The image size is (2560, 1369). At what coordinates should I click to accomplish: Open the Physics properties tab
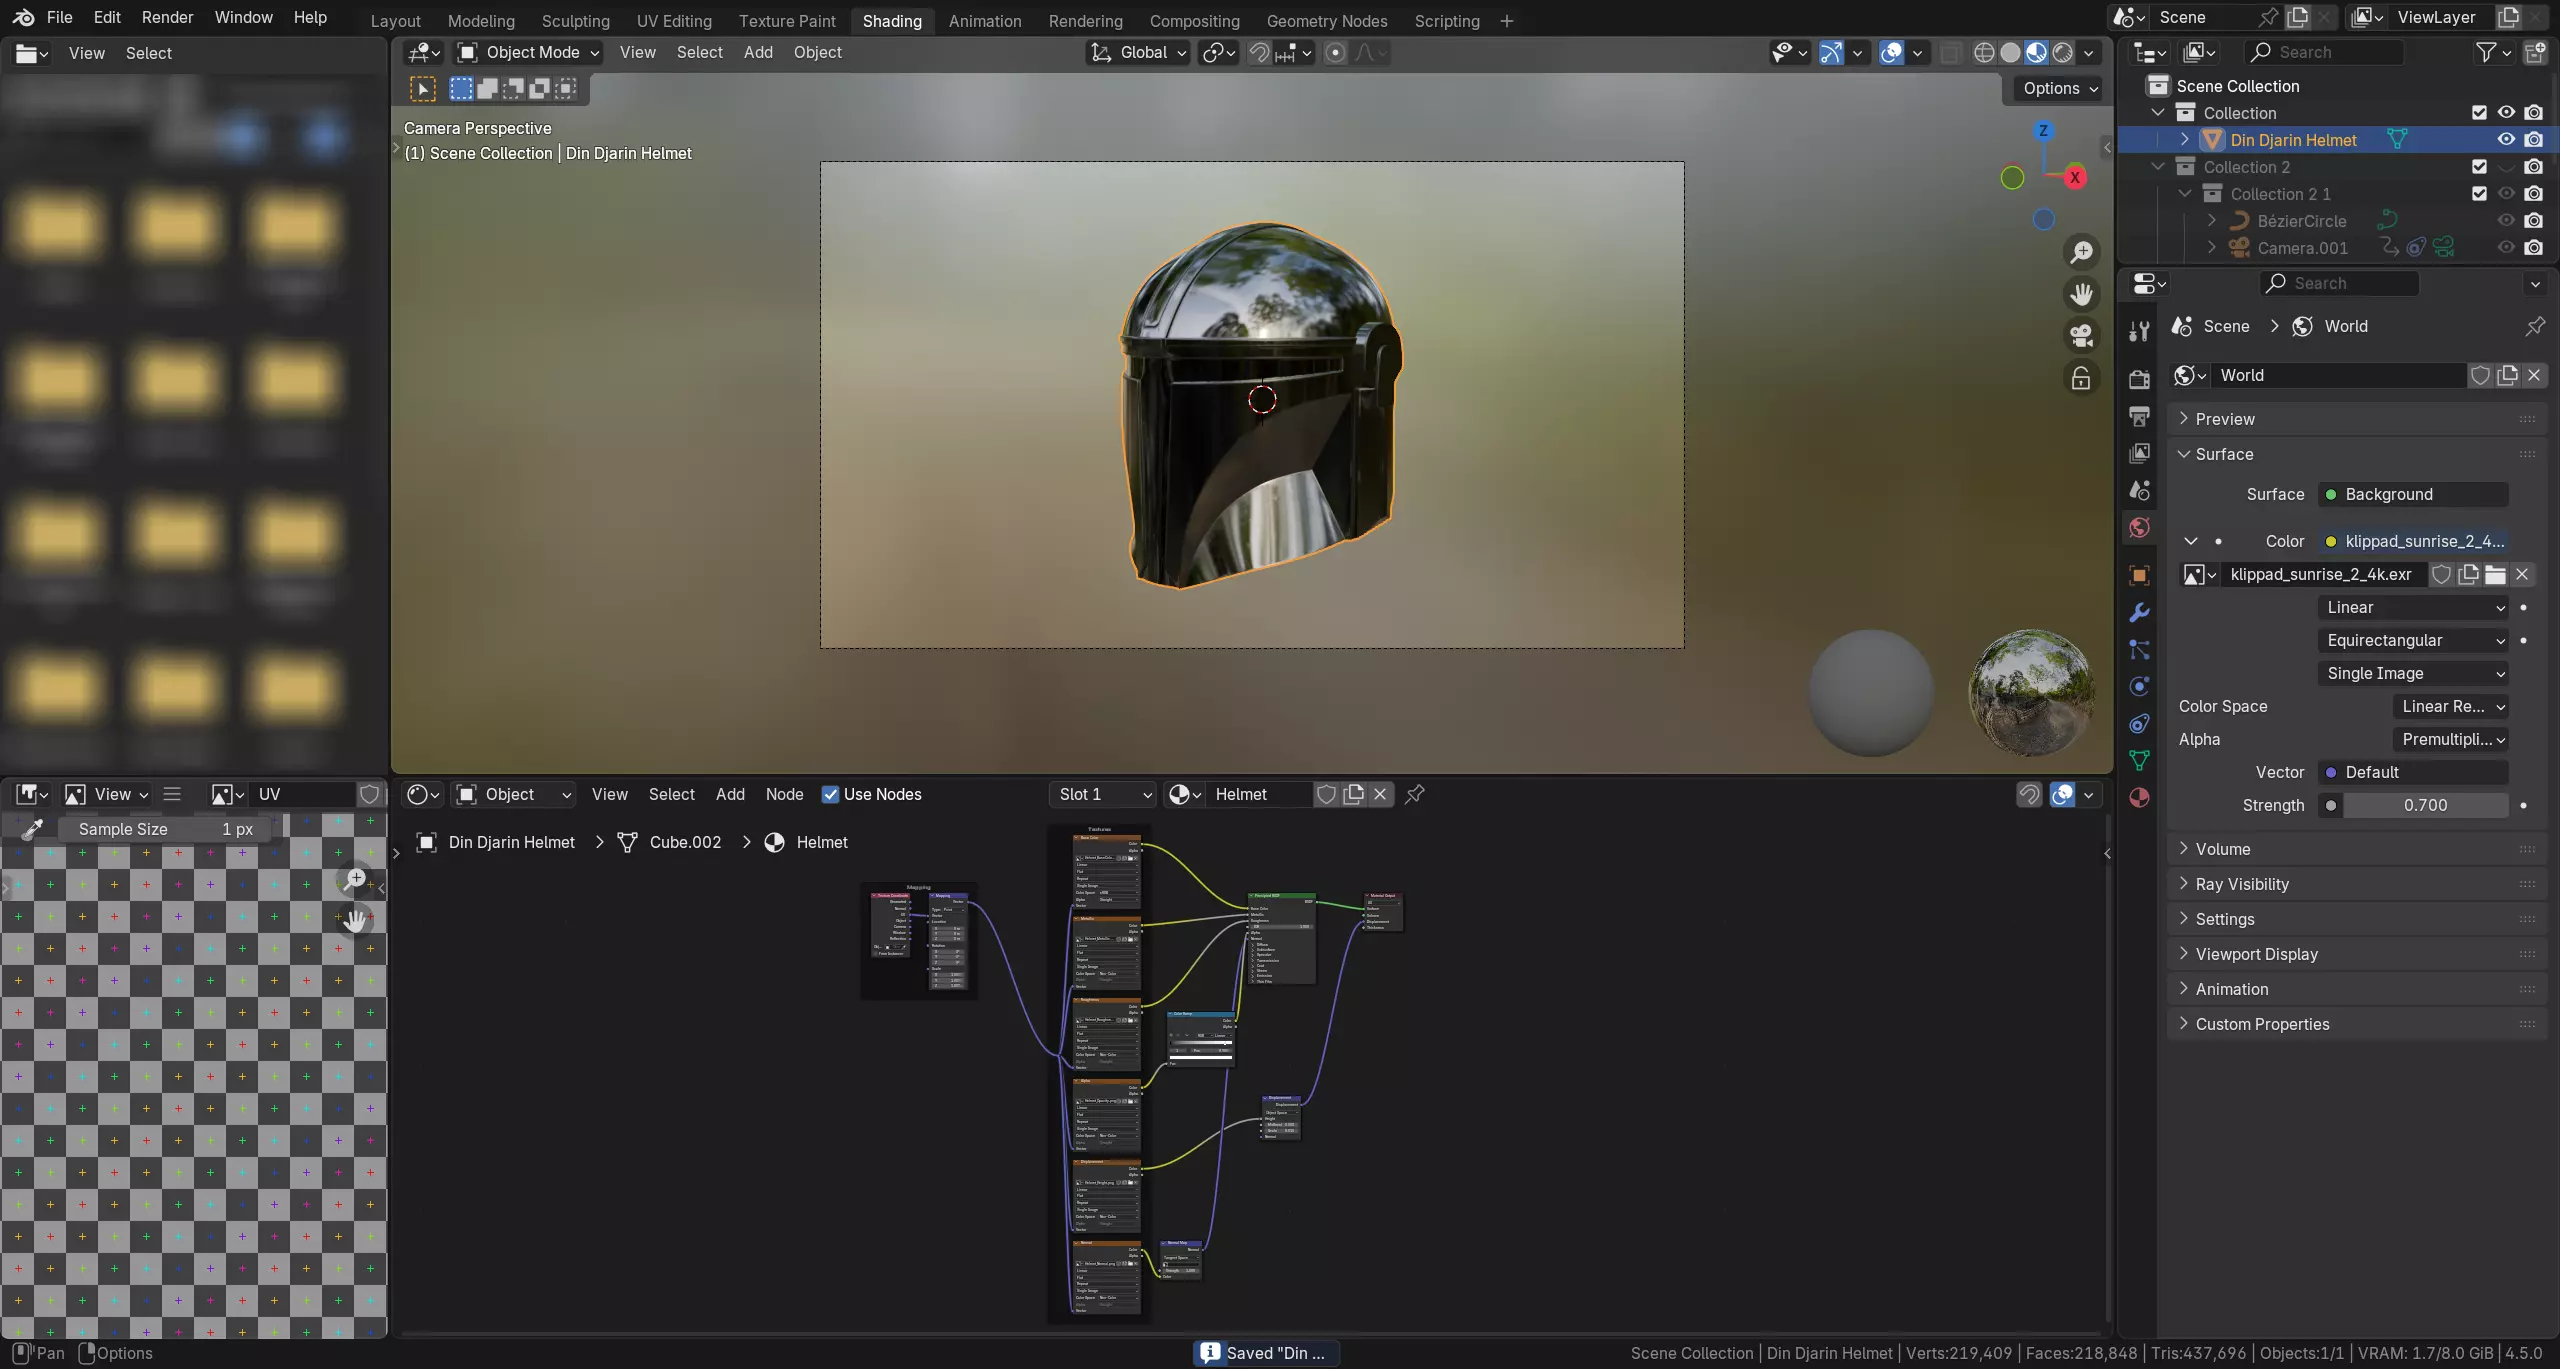click(2139, 686)
